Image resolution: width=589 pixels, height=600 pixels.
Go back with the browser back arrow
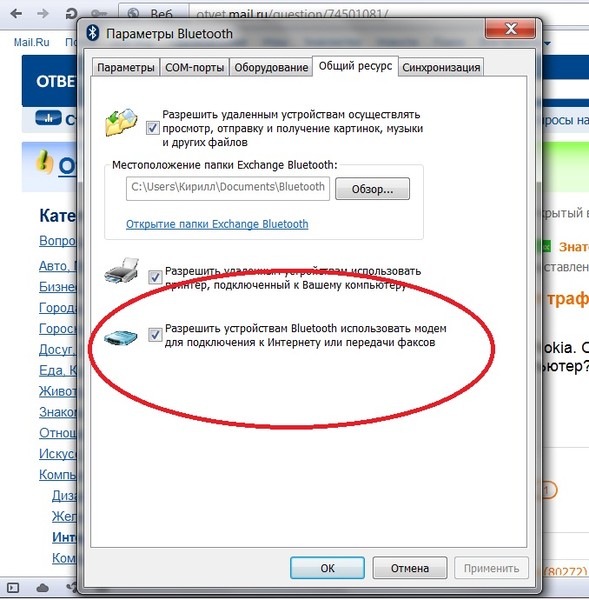(16, 14)
